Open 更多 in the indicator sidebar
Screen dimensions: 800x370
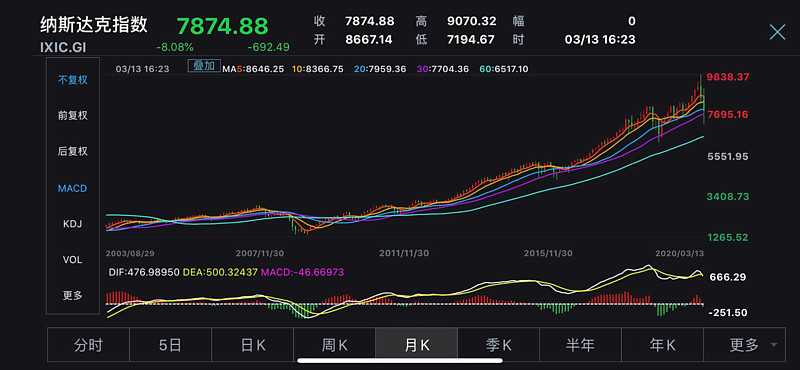point(72,295)
